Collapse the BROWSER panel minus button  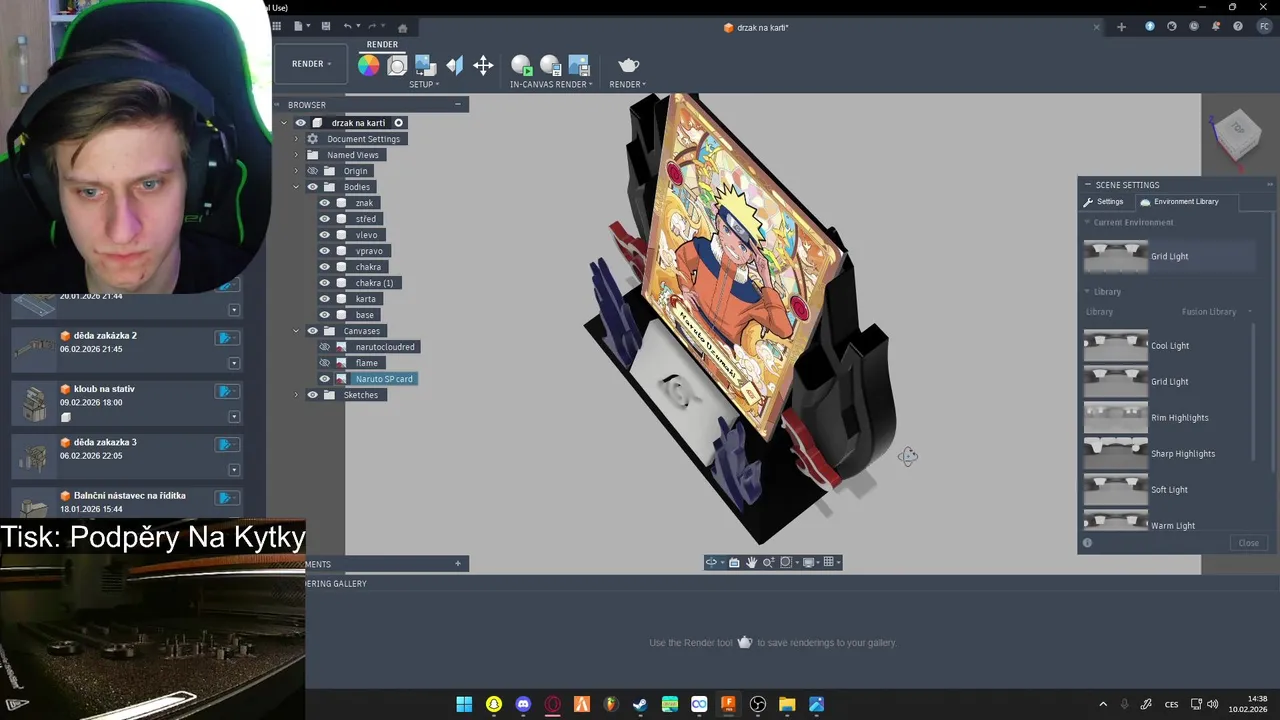(458, 104)
